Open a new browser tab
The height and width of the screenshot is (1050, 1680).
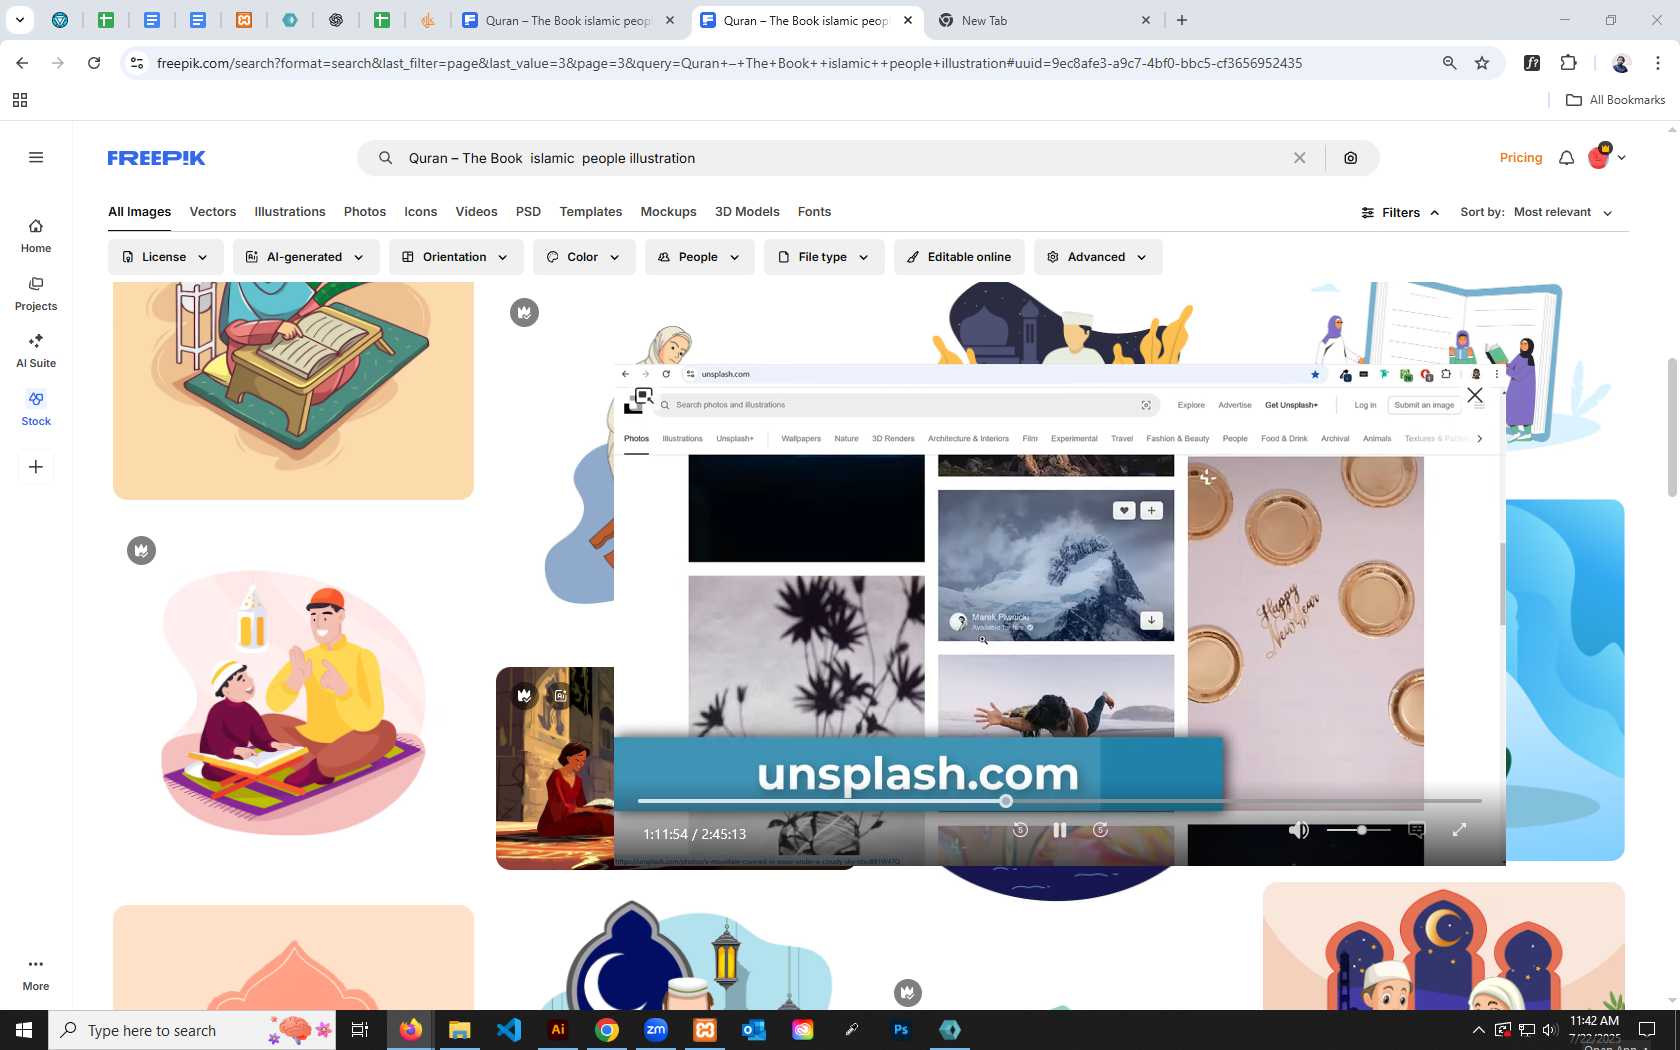[x=1182, y=20]
